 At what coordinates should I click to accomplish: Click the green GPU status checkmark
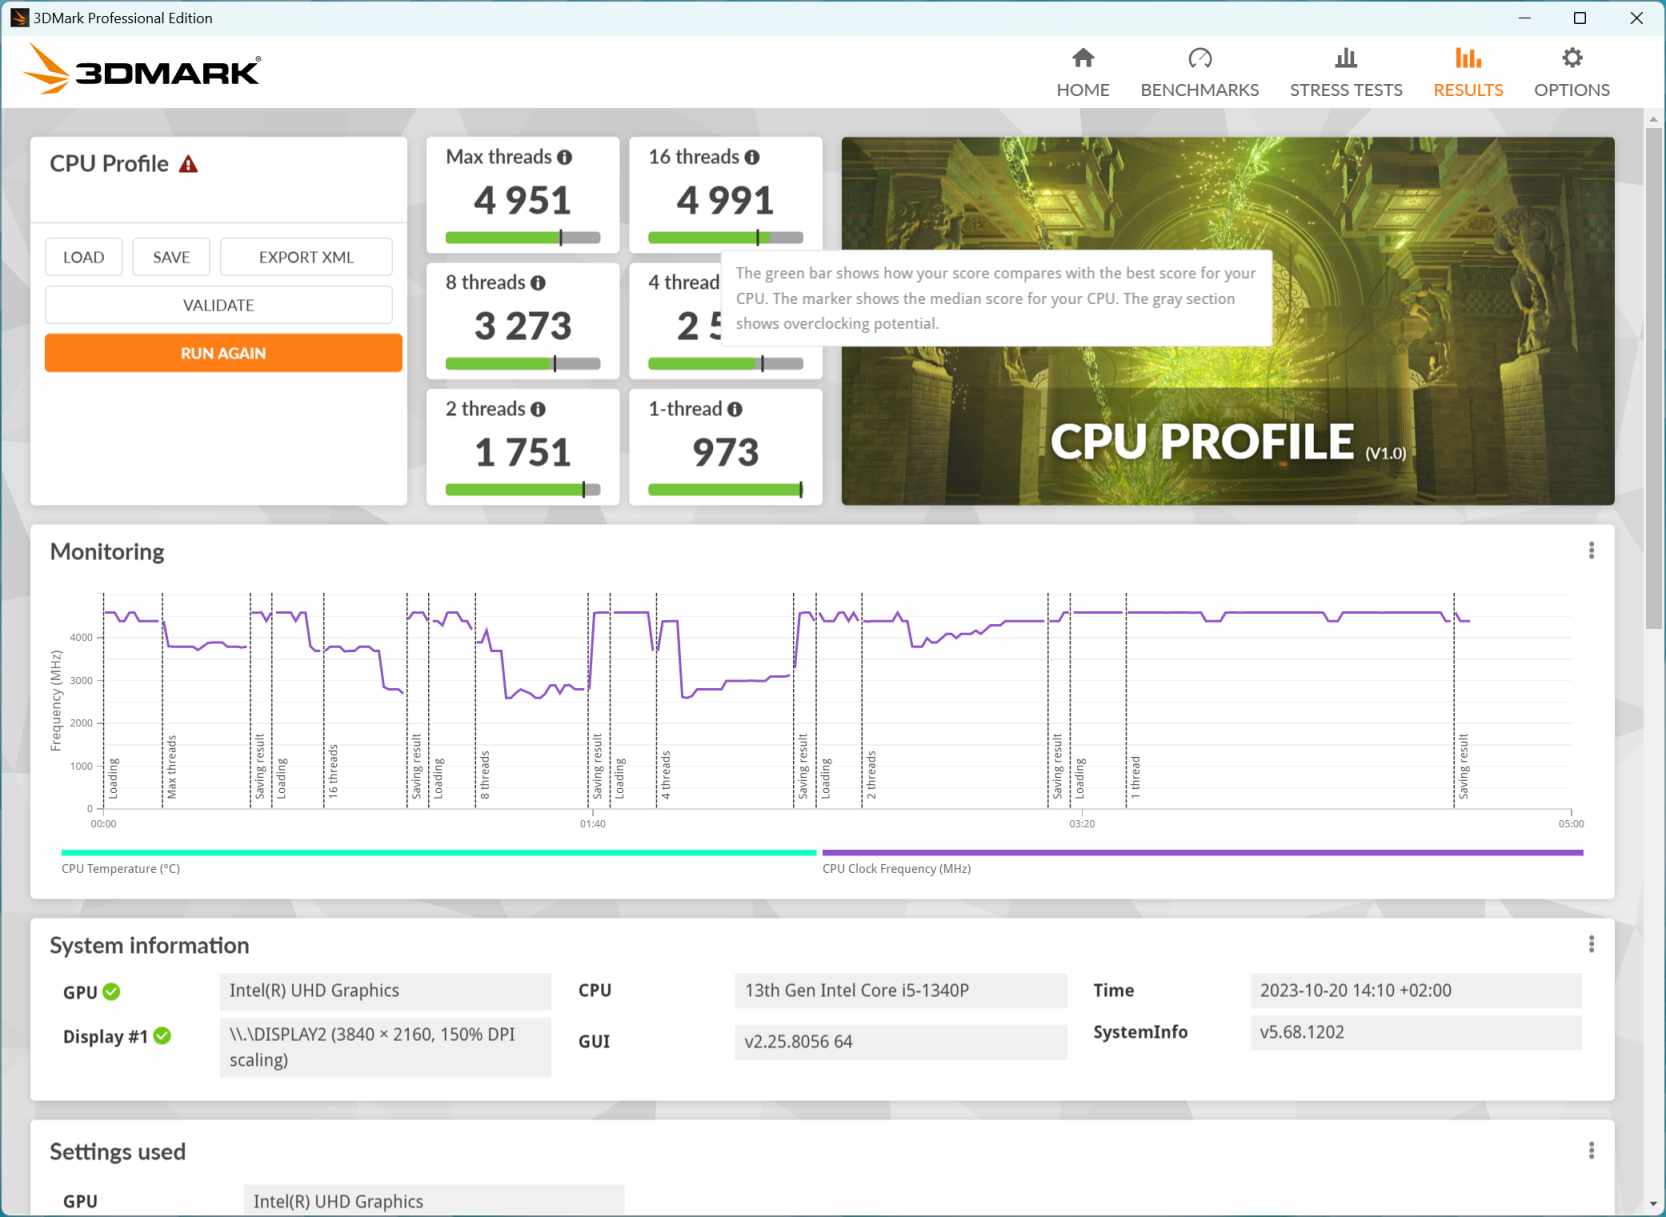click(112, 991)
